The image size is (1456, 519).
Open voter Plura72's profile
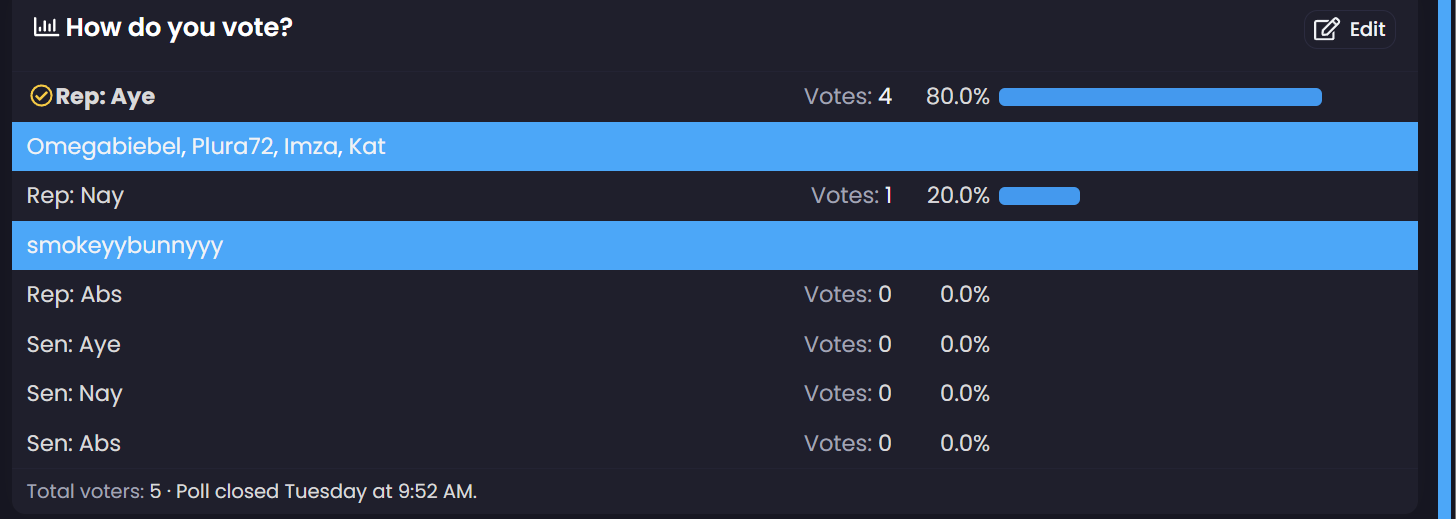click(240, 147)
